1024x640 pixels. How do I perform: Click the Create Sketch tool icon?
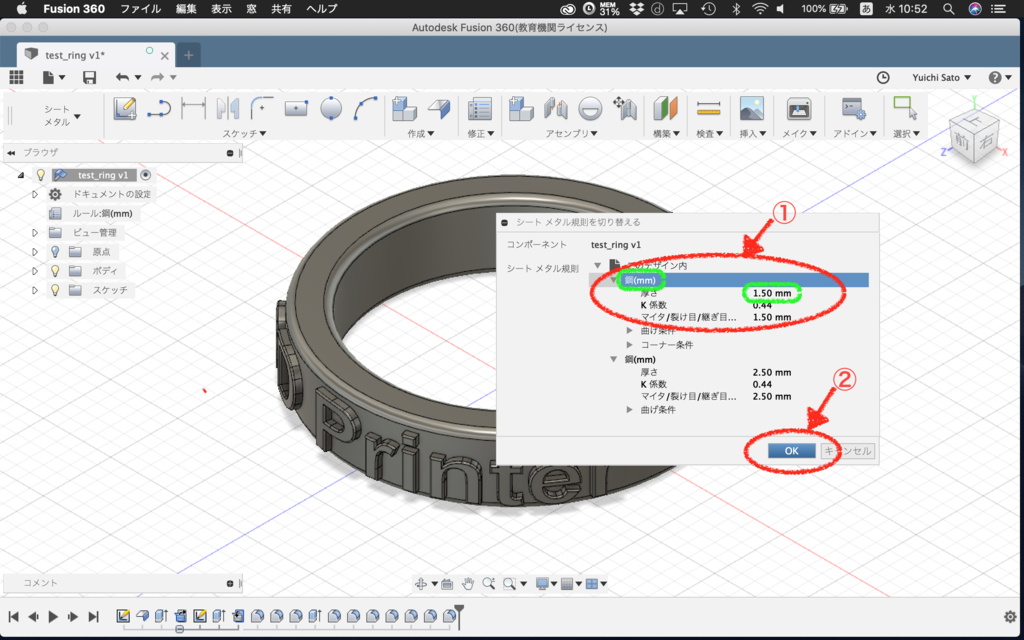125,108
